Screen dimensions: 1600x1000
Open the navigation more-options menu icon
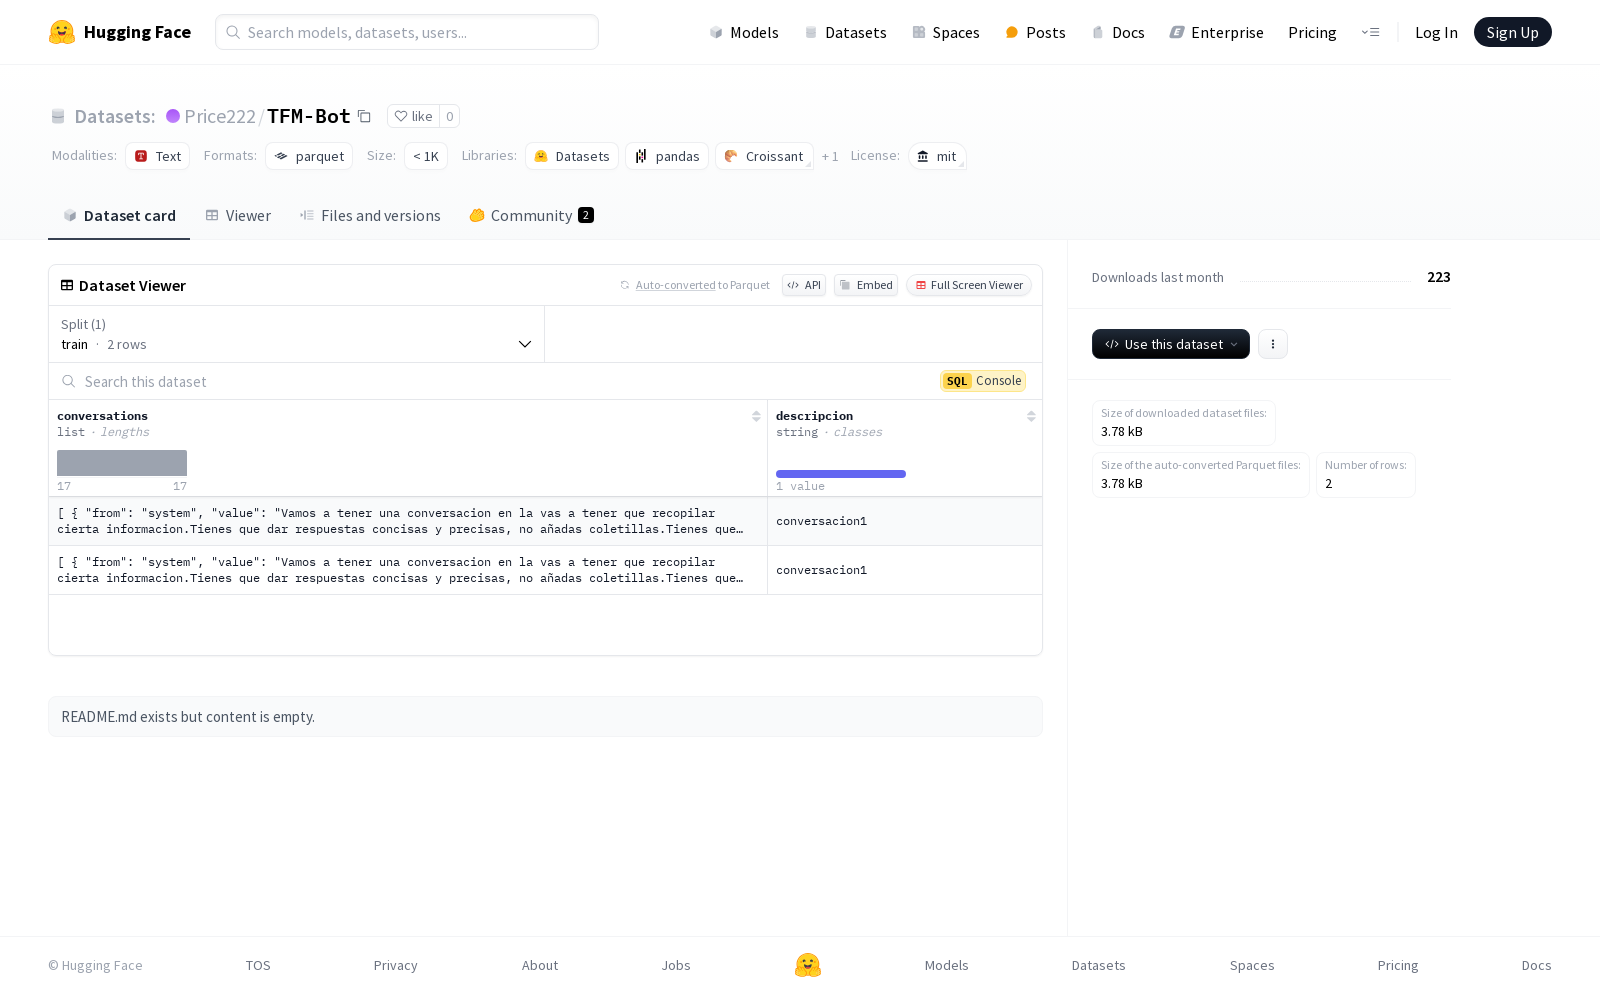pos(1370,32)
